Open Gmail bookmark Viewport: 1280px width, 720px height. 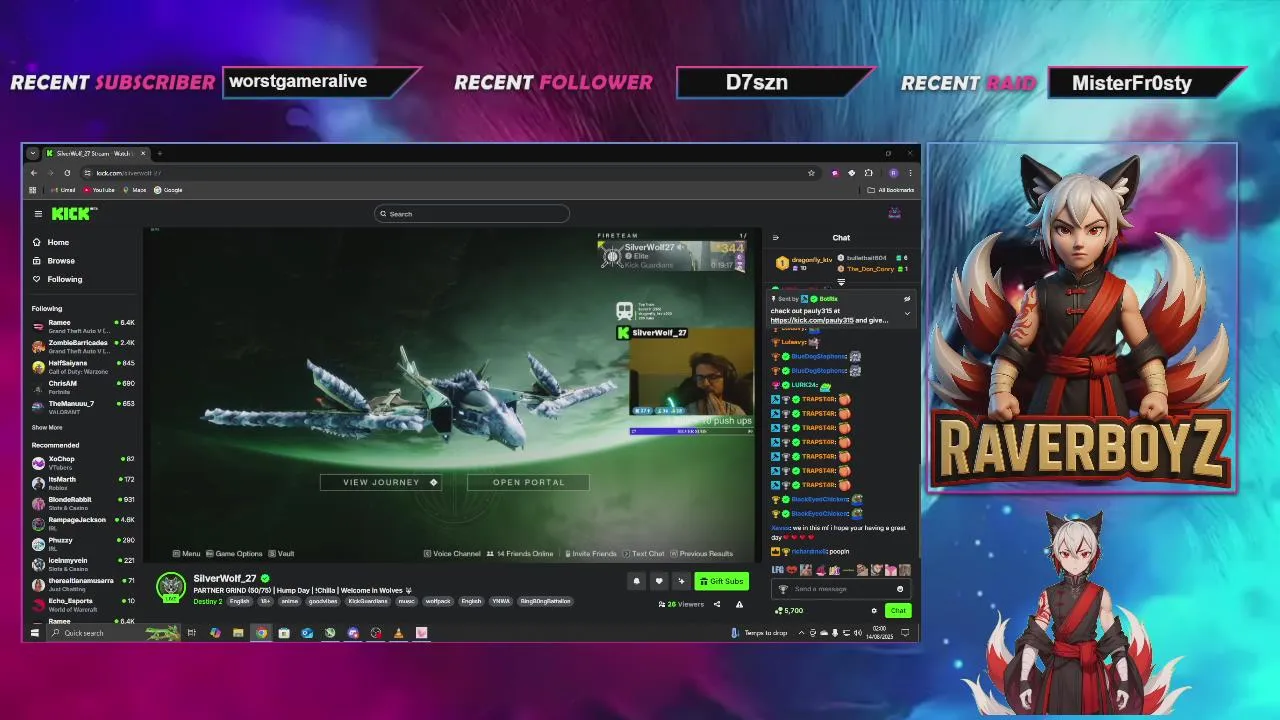63,190
